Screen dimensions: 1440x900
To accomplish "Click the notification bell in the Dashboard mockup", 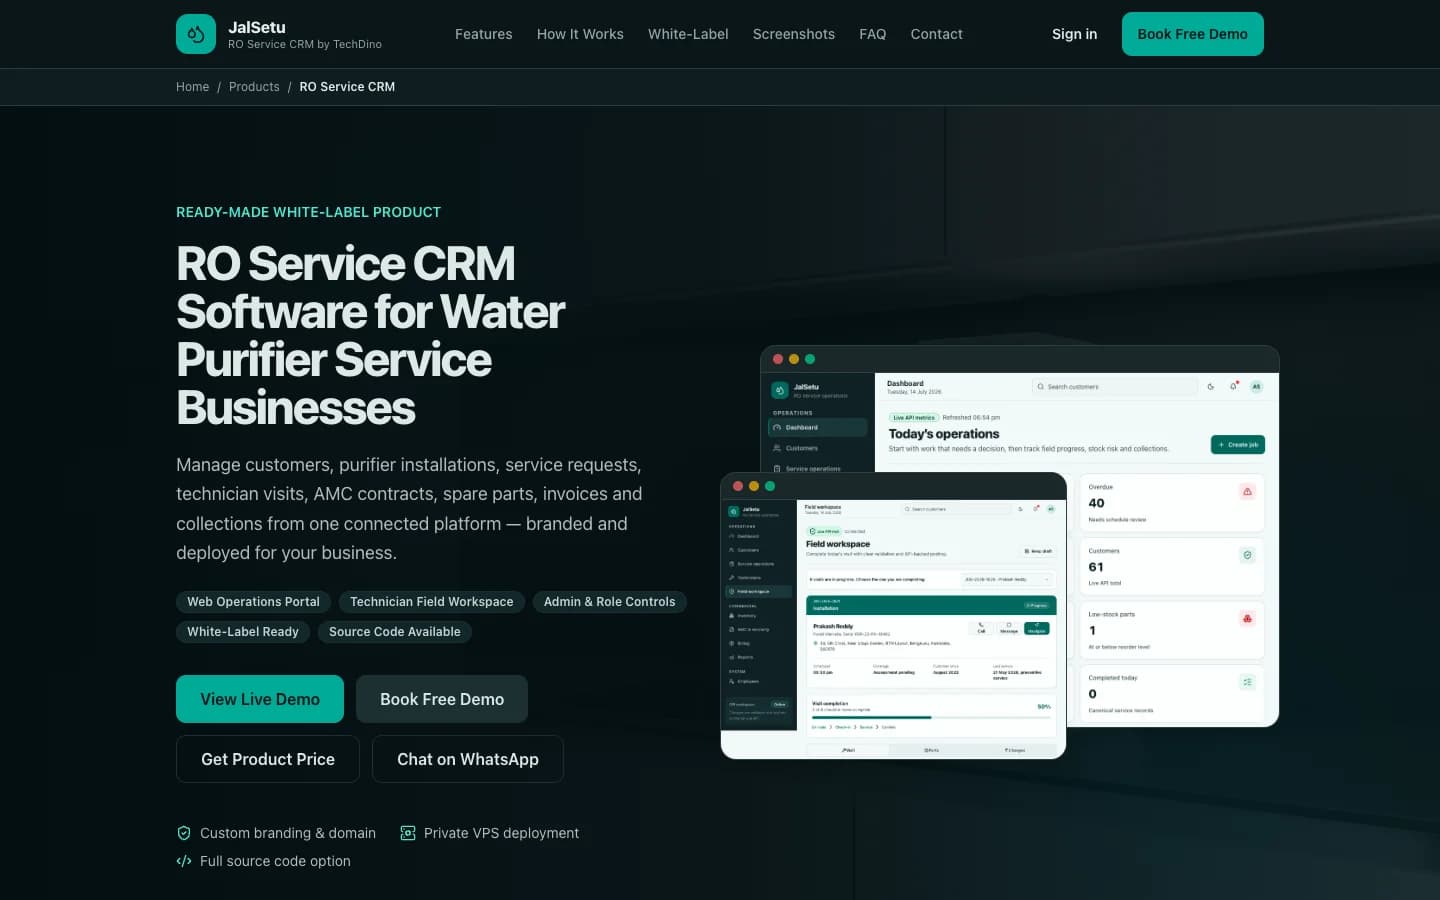I will 1234,386.
